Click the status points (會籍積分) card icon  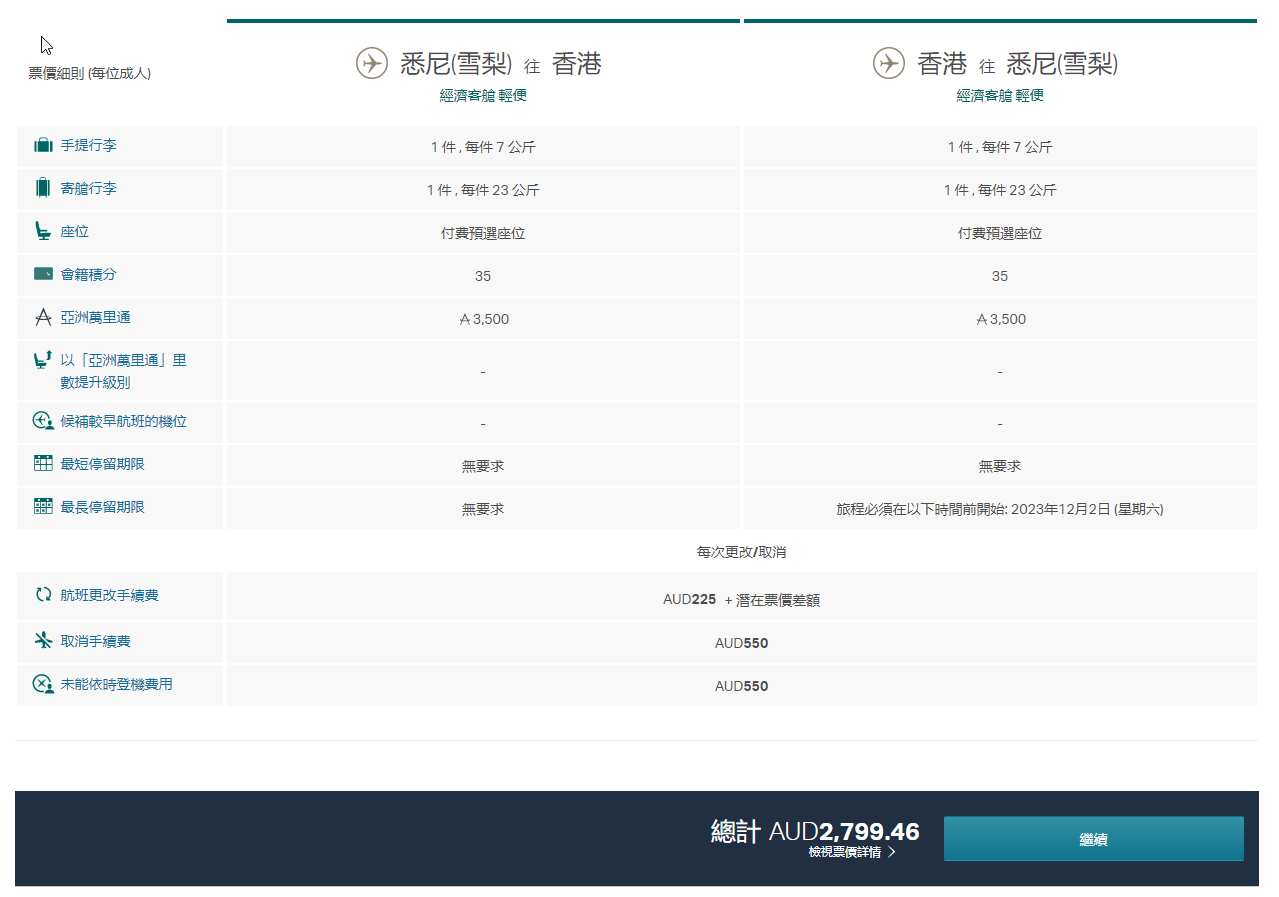43,274
